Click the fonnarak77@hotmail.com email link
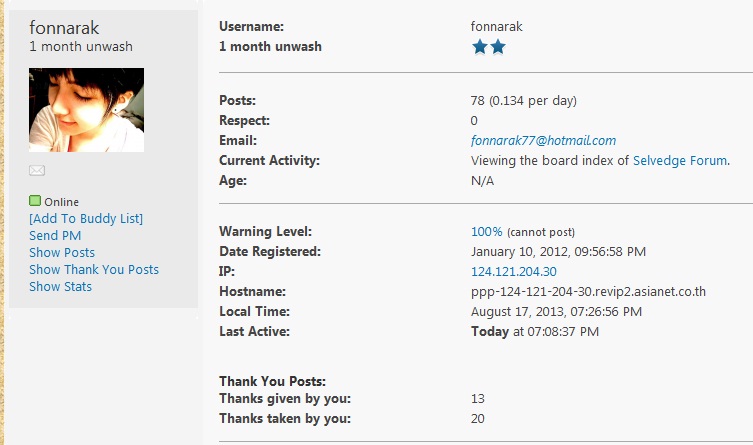This screenshot has width=753, height=445. click(543, 140)
